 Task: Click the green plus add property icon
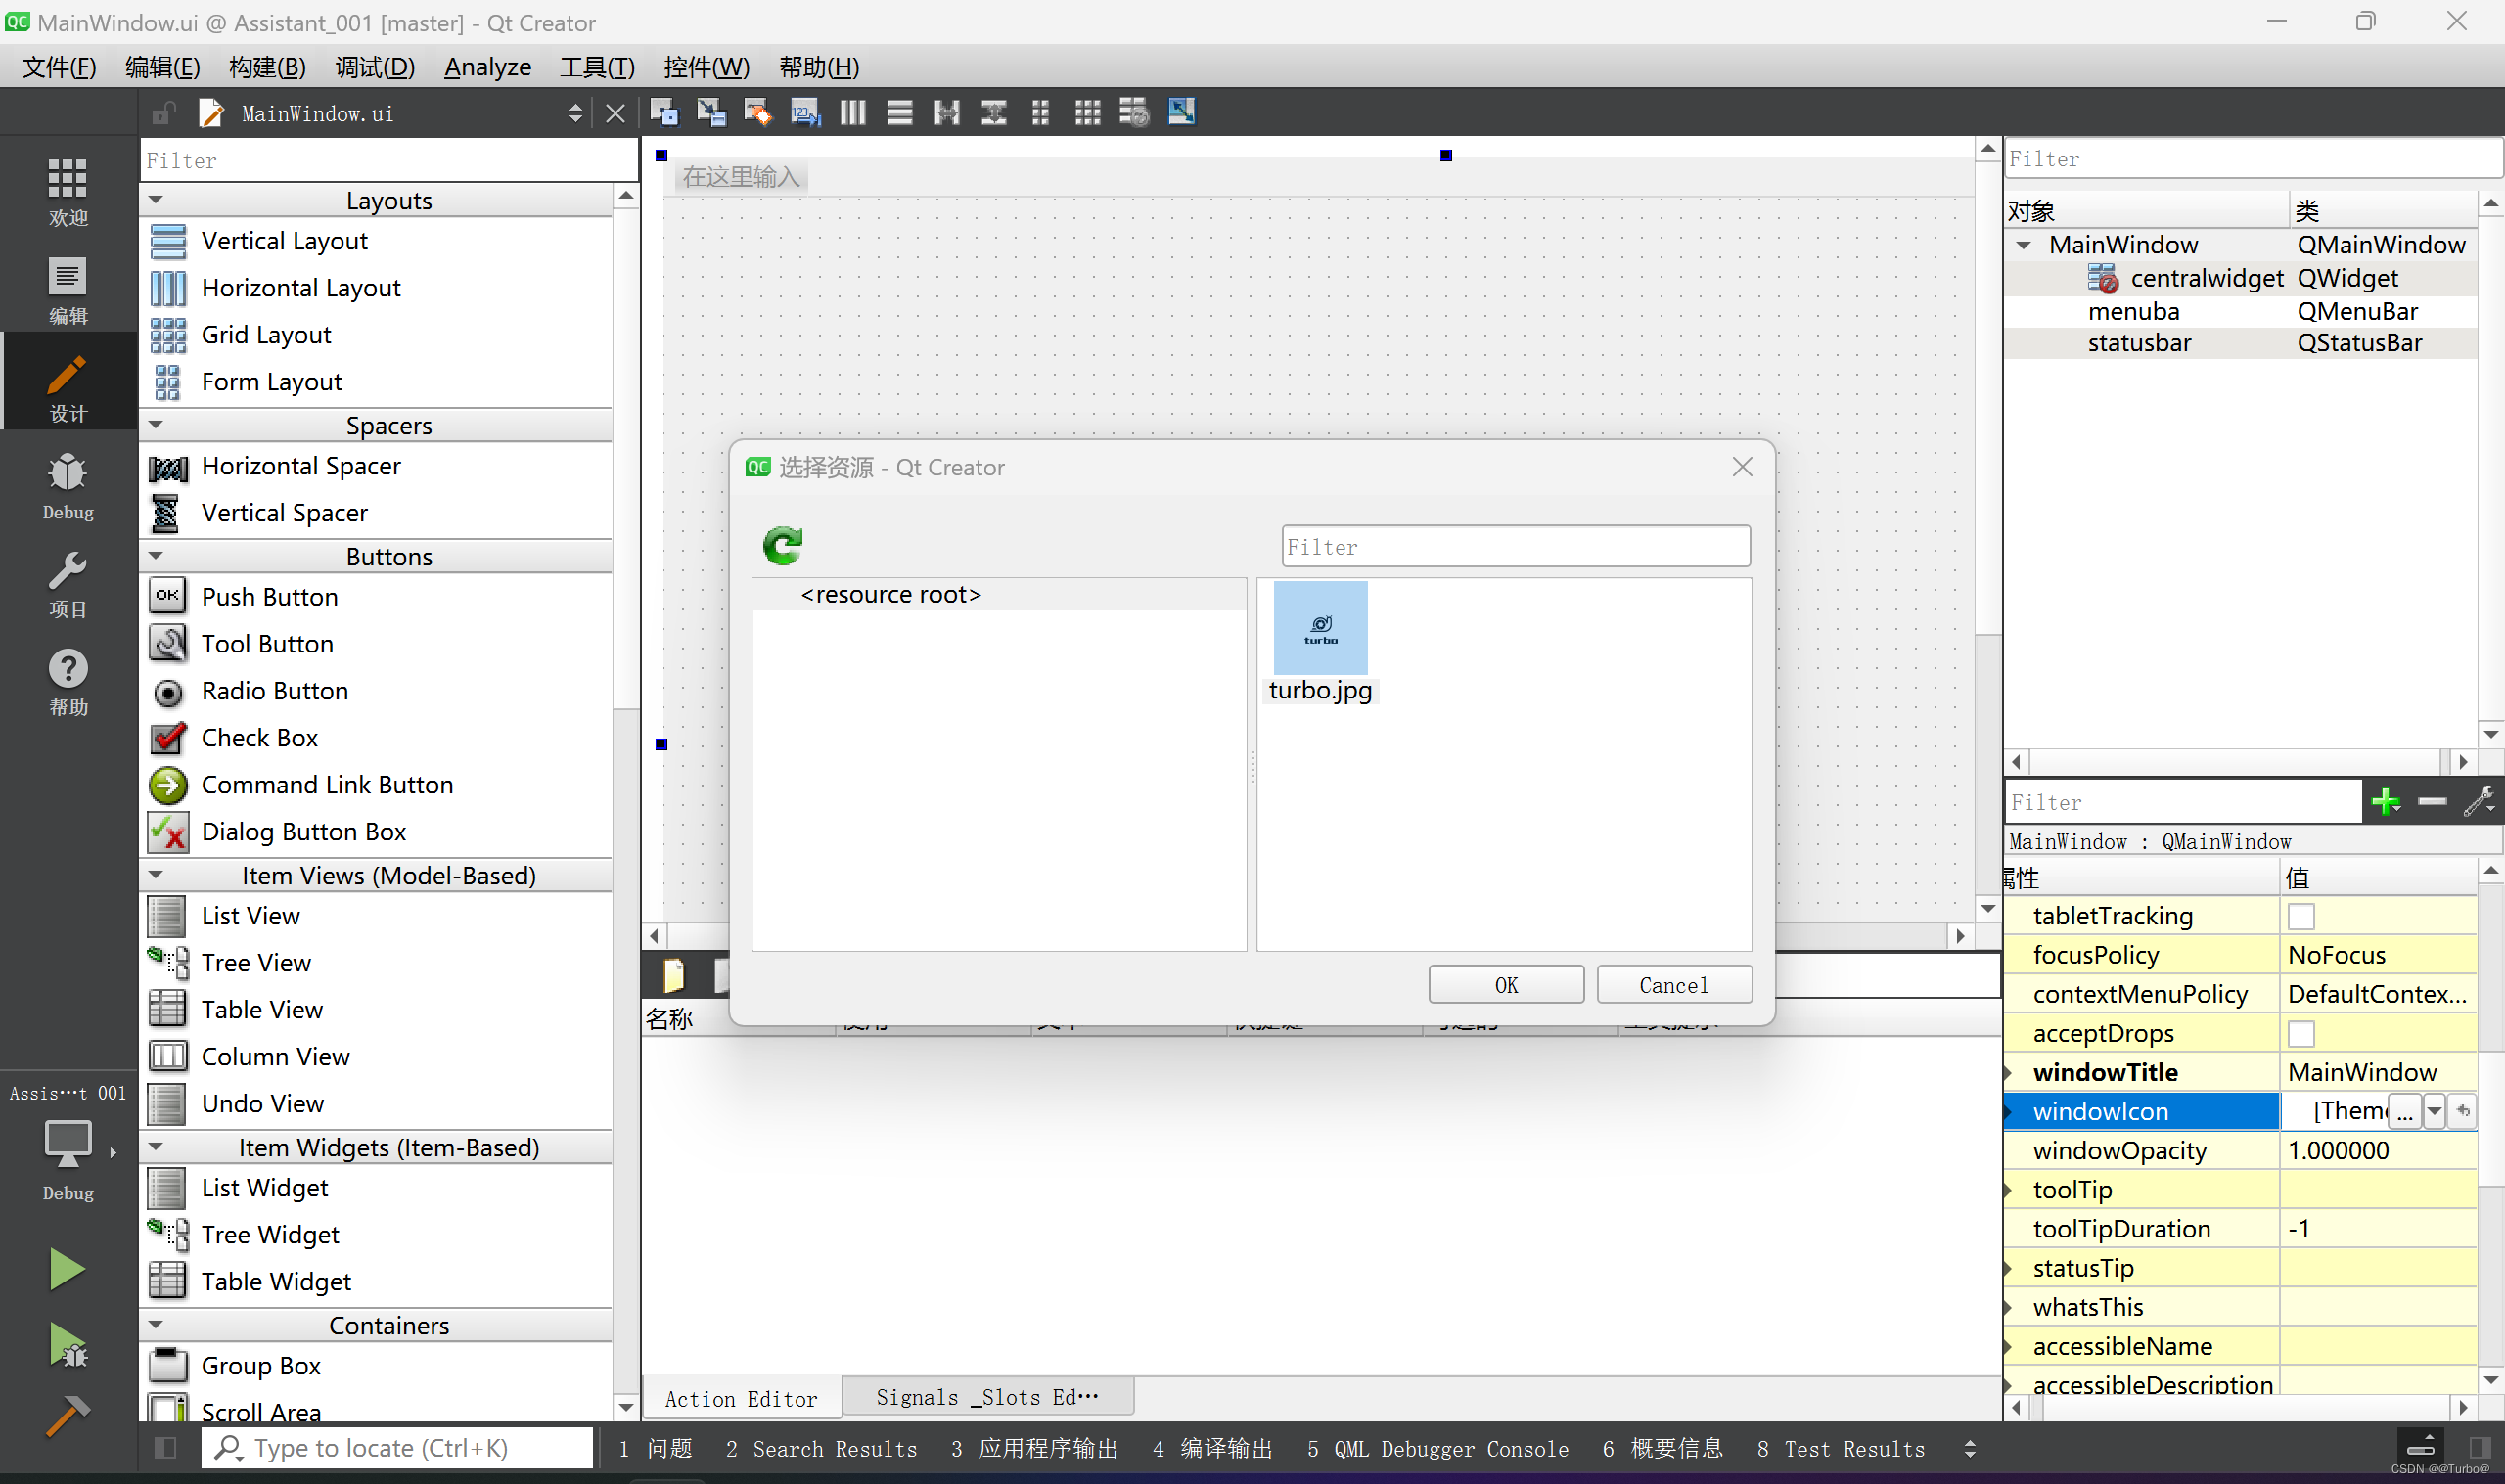tap(2386, 802)
